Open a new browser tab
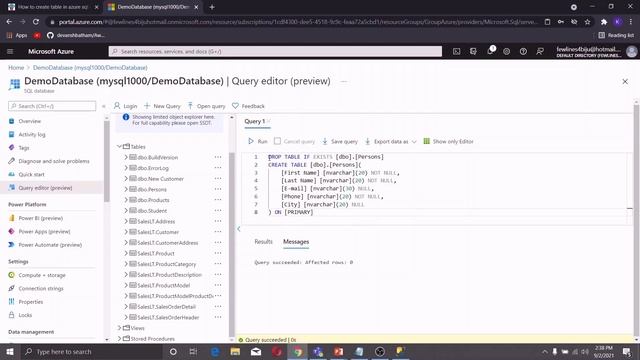The width and height of the screenshot is (640, 360). point(212,7)
